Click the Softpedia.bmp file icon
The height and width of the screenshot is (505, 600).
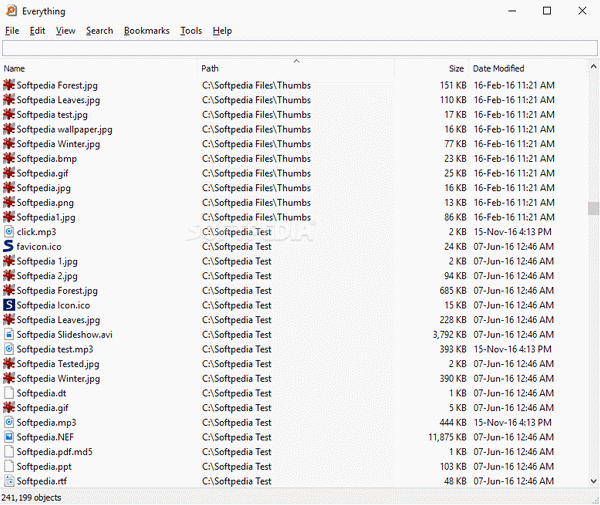tap(9, 158)
